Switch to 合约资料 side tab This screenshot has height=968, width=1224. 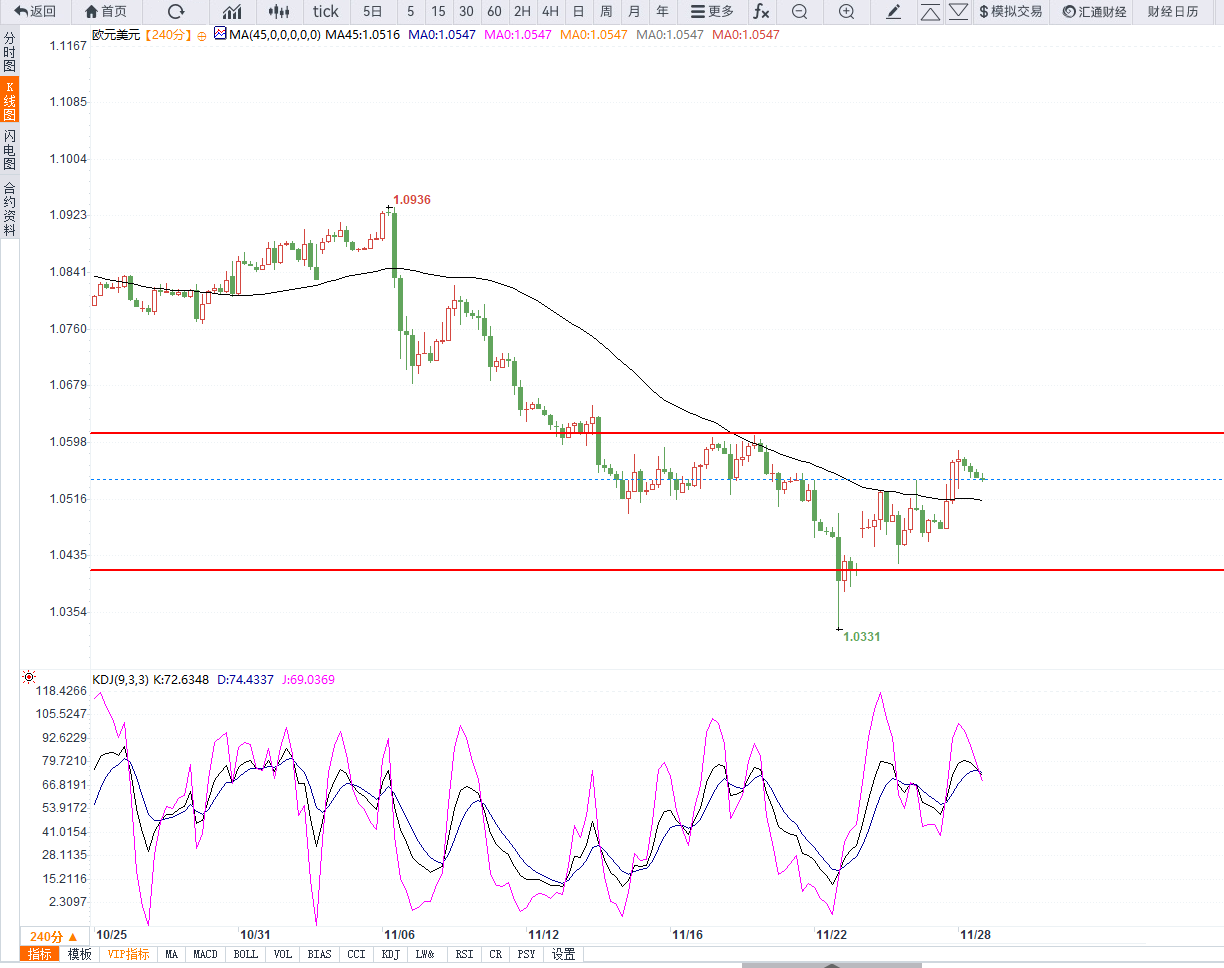[9, 208]
